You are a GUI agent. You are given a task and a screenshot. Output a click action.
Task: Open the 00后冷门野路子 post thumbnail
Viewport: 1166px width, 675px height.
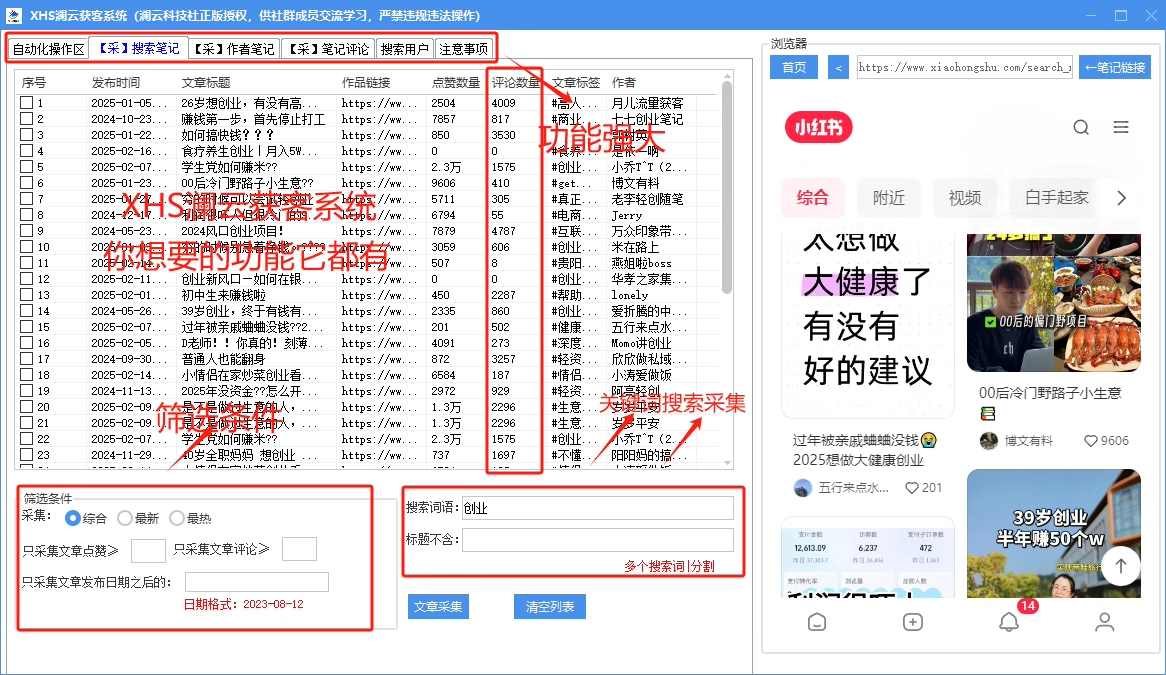click(x=1054, y=303)
